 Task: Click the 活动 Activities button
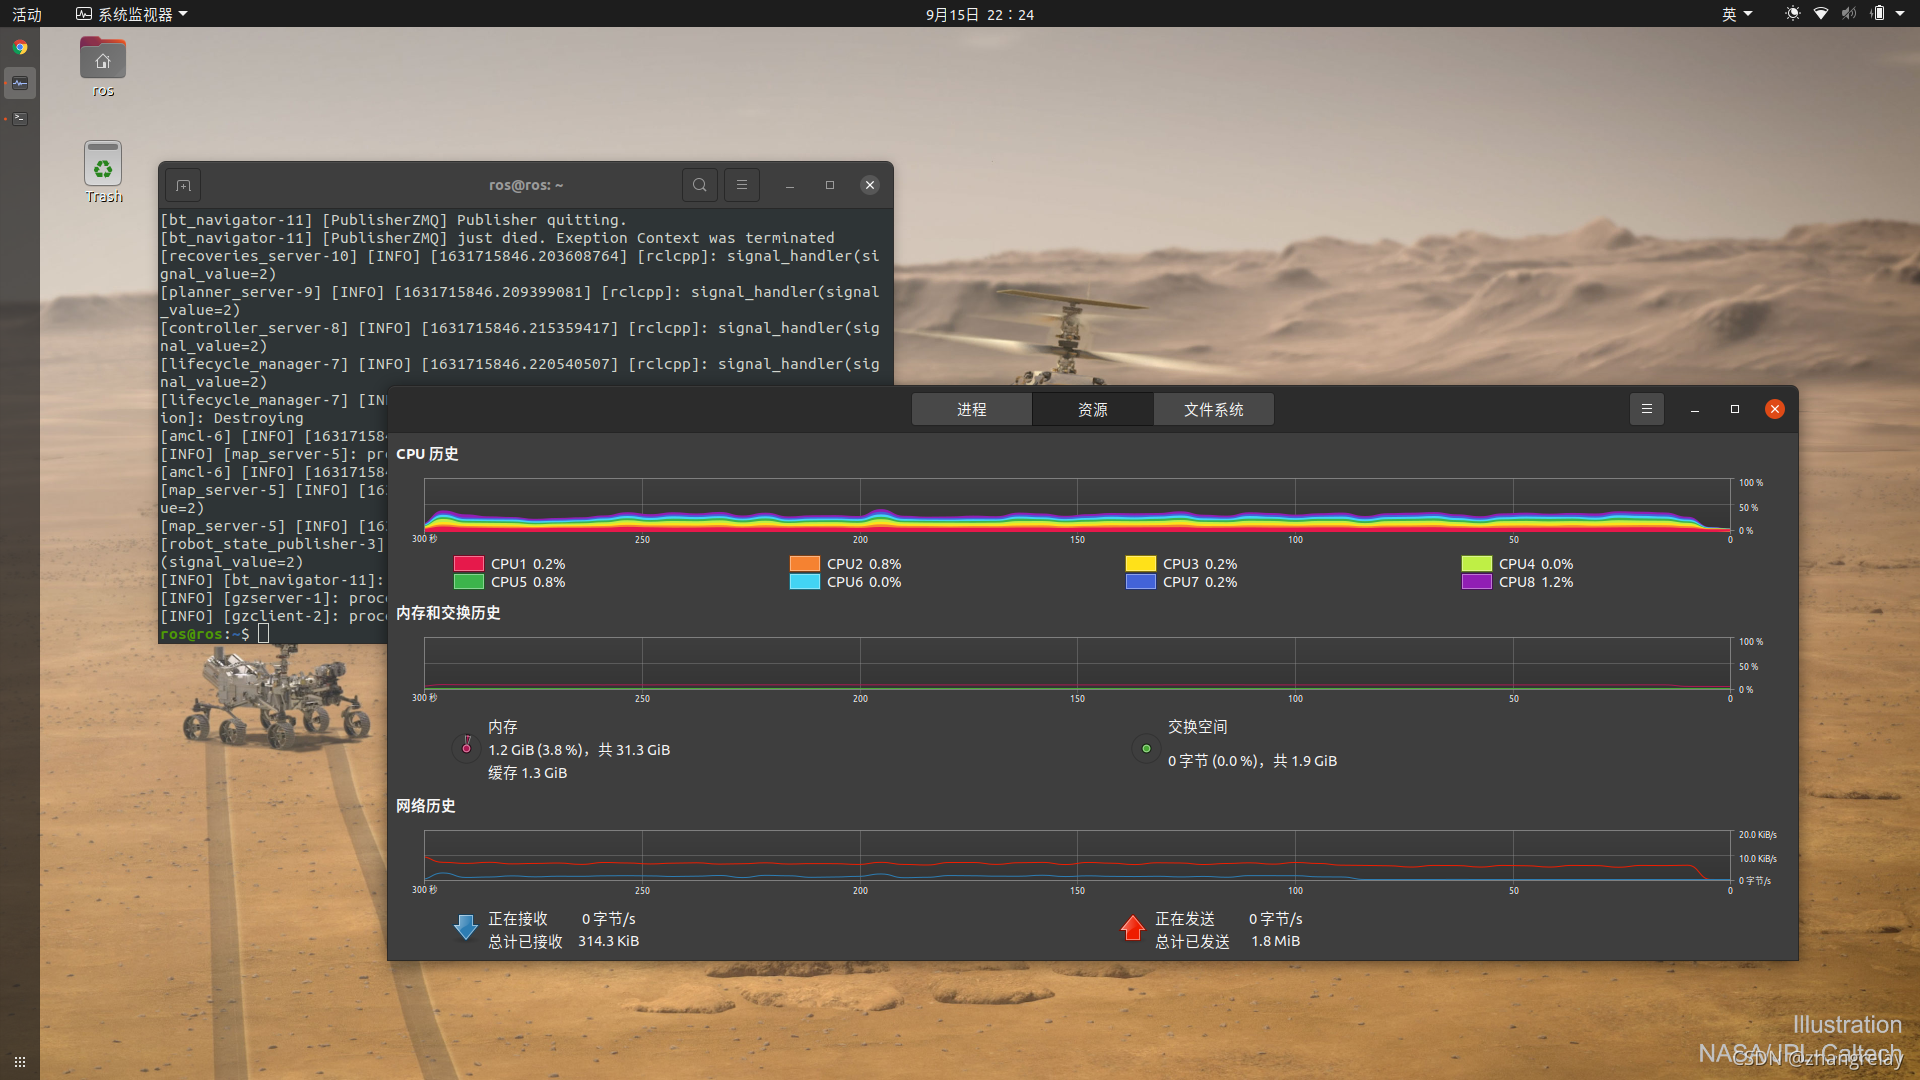[27, 14]
